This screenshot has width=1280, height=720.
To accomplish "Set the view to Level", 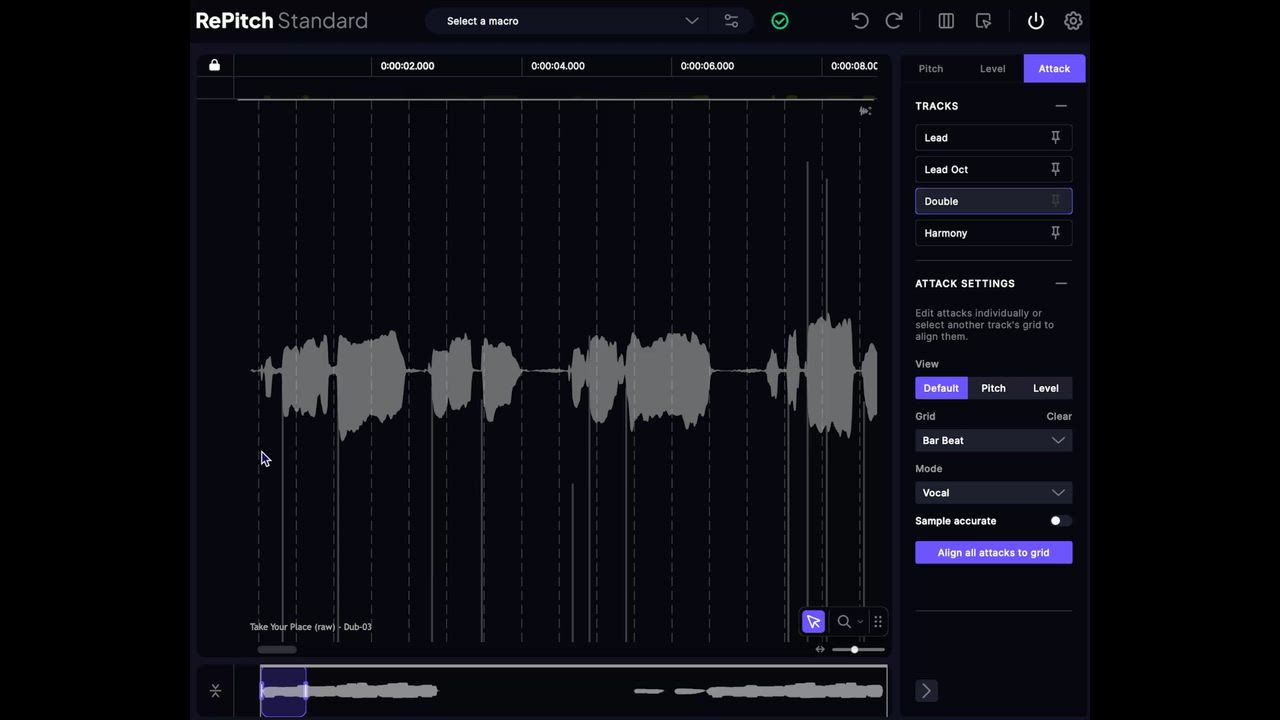I will (1046, 388).
